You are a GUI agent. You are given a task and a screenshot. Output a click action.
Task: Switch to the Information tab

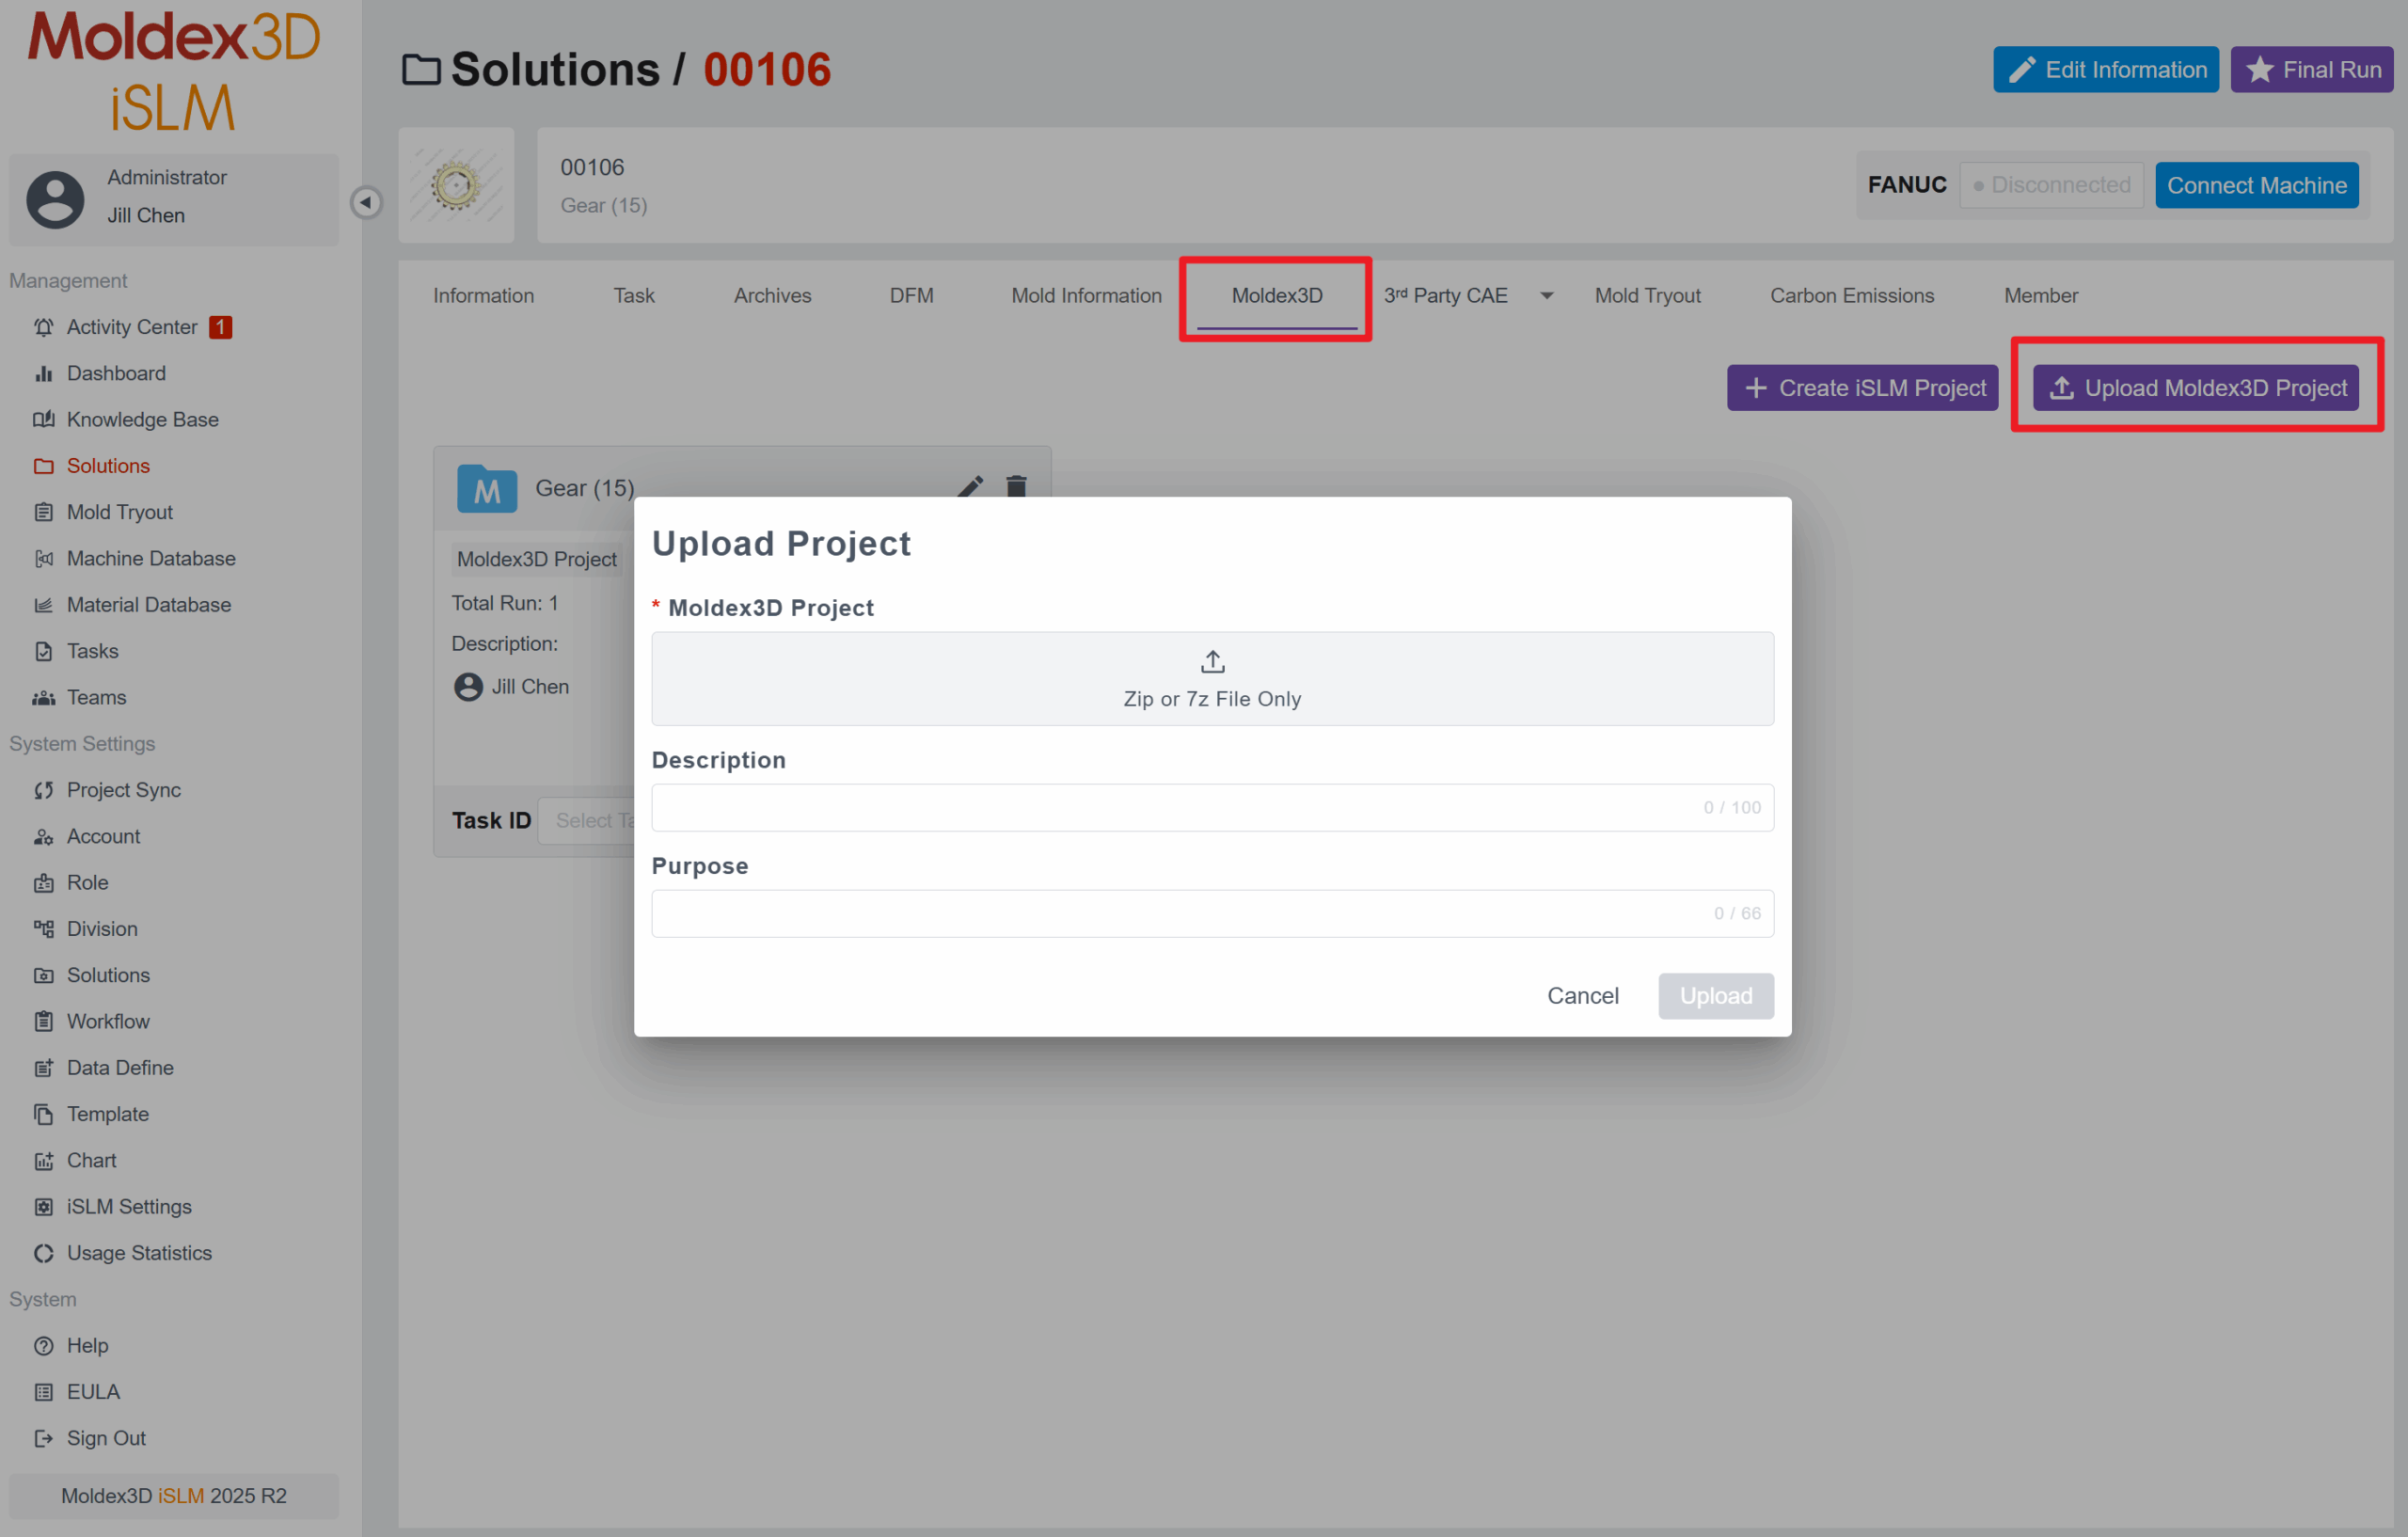pos(483,296)
